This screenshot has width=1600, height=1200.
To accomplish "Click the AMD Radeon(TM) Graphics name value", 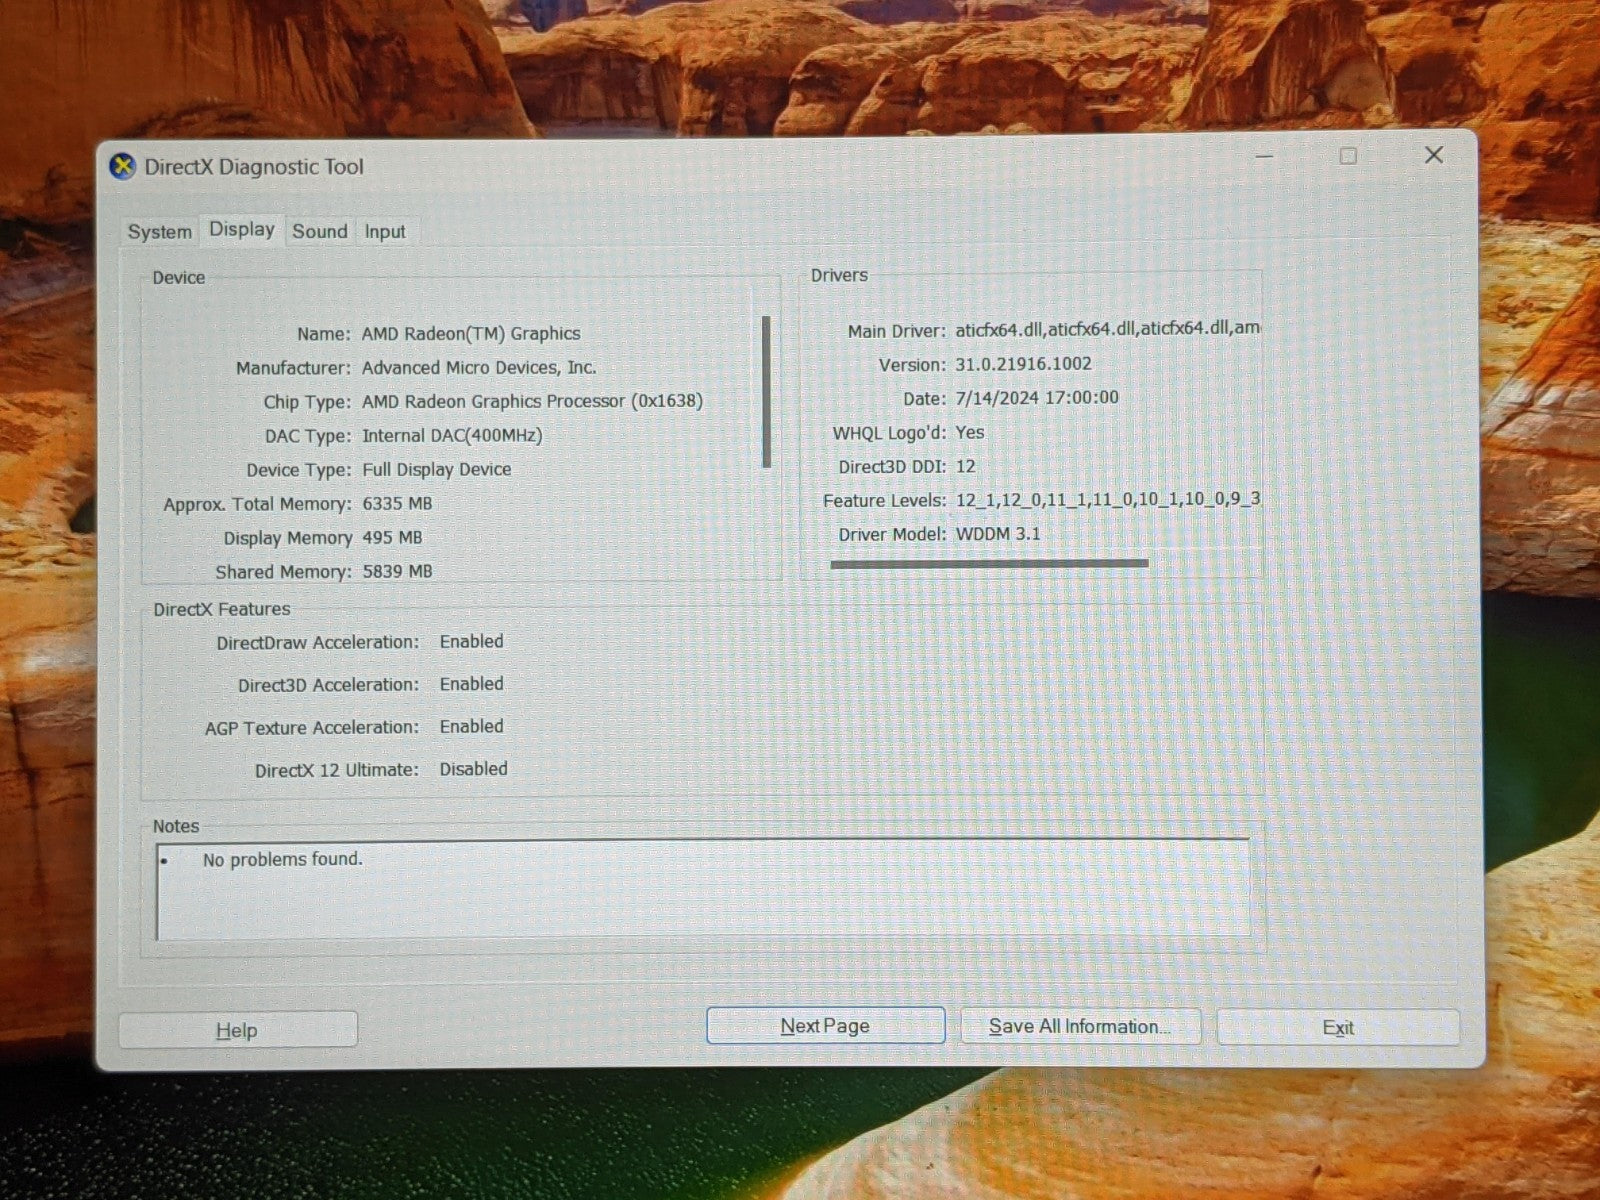I will coord(470,334).
